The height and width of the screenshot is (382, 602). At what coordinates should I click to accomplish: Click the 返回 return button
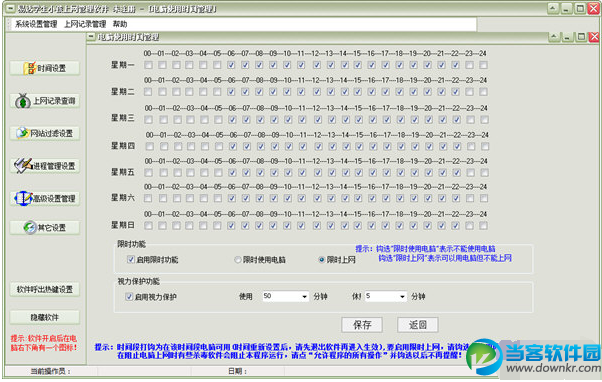pos(418,325)
